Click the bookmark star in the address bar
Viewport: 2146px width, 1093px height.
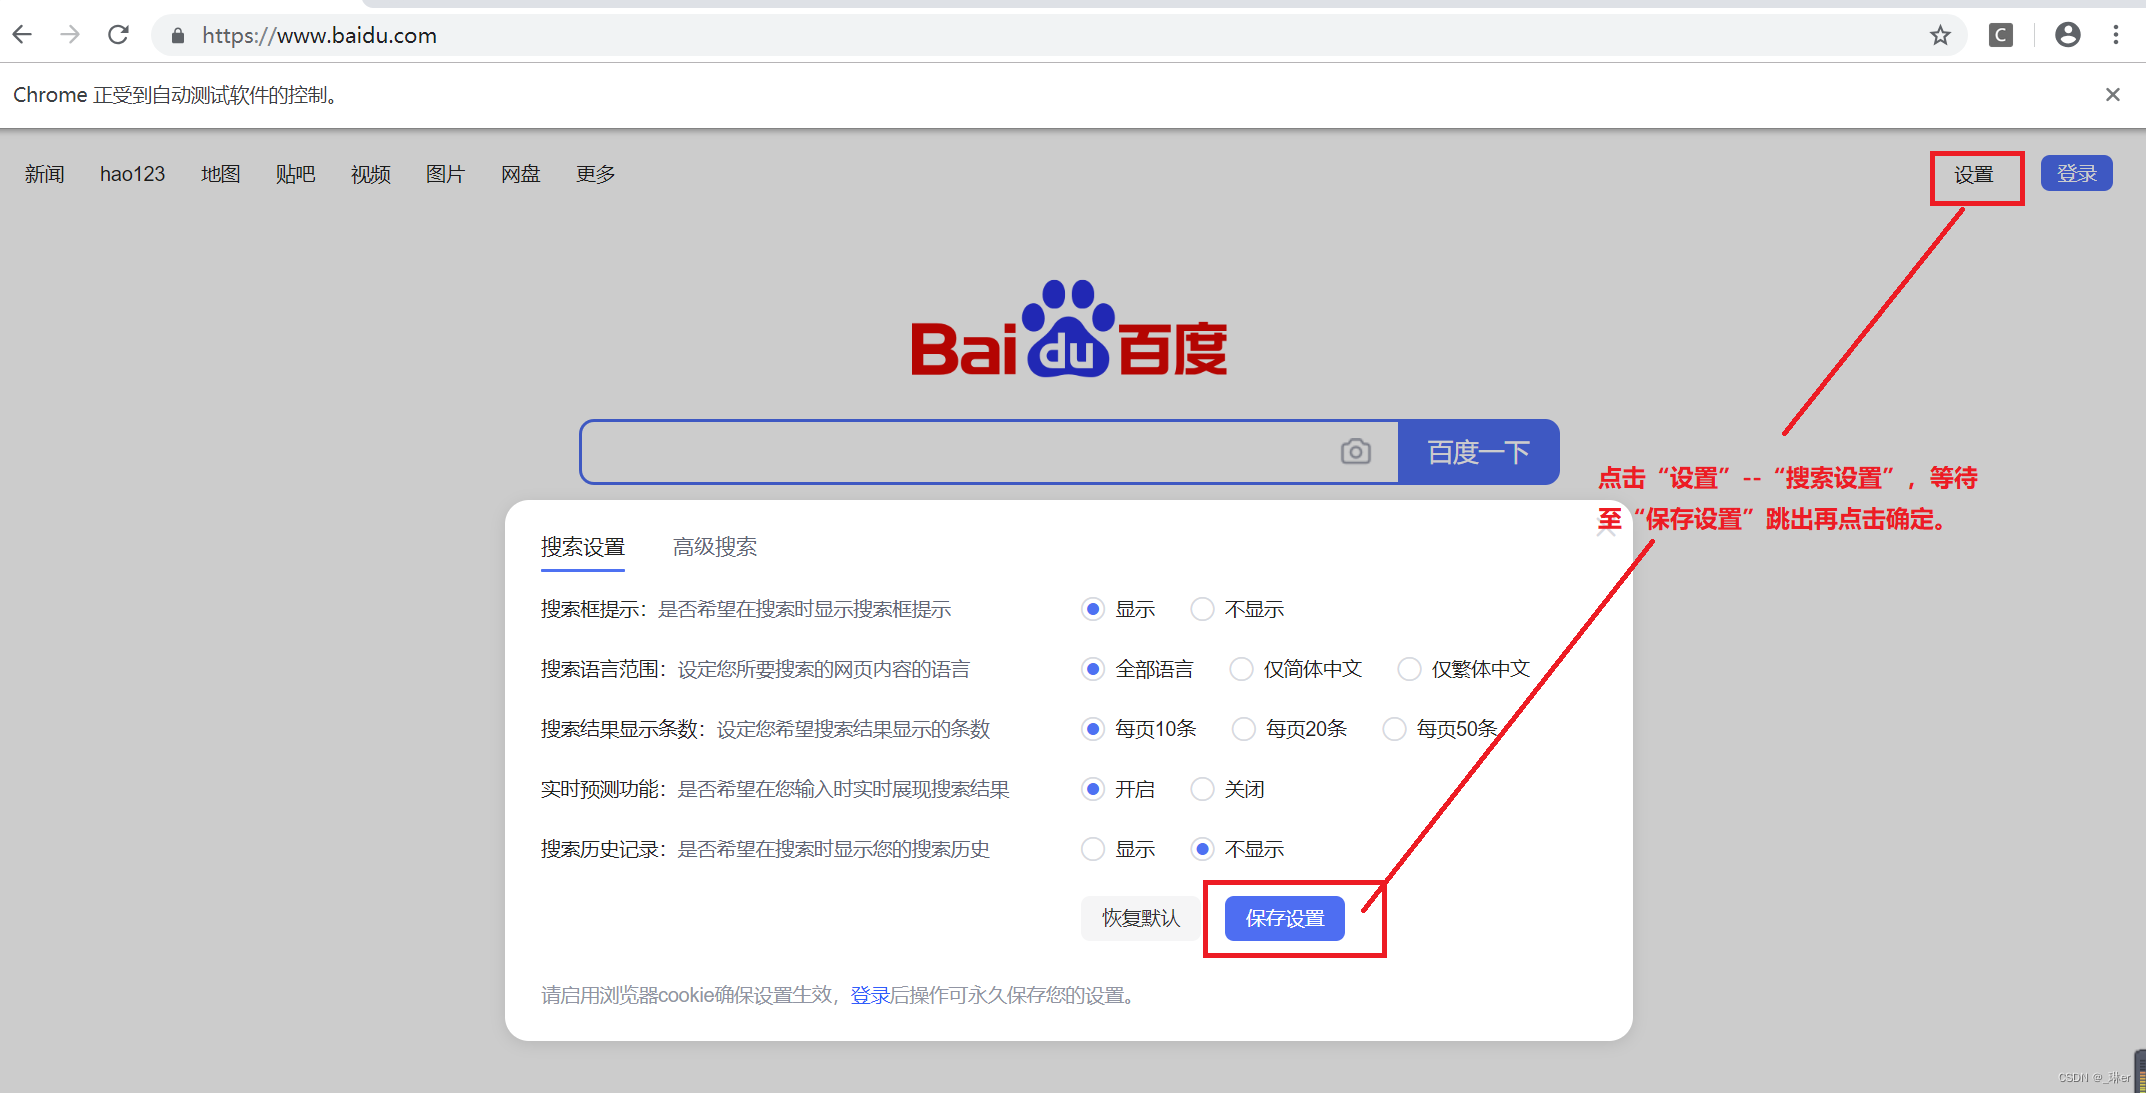[1941, 35]
